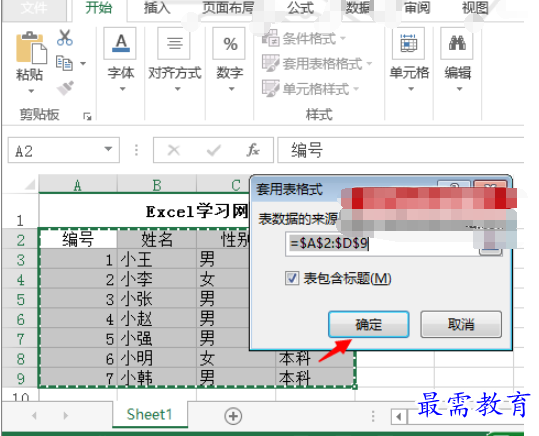The width and height of the screenshot is (539, 436).
Task: Select the 姓名 header cell
Action: 157,239
